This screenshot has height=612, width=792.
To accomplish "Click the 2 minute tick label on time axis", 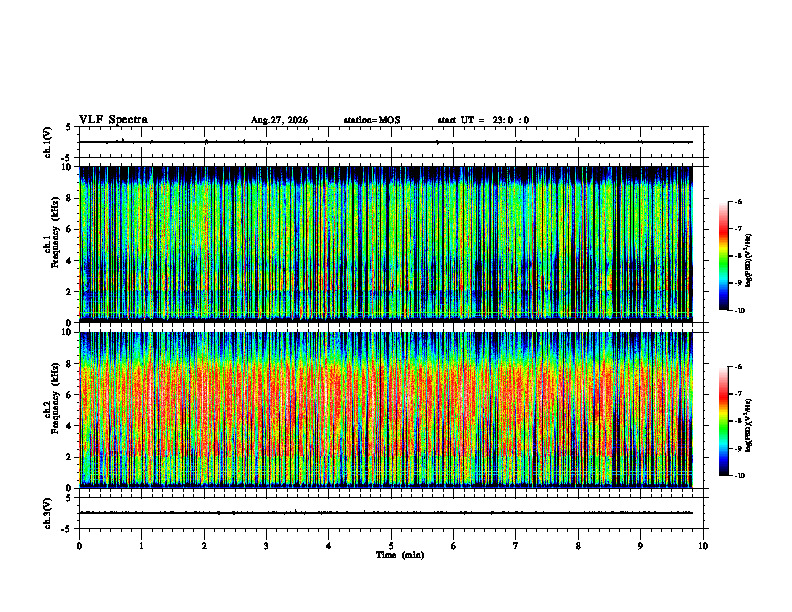I will click(204, 546).
